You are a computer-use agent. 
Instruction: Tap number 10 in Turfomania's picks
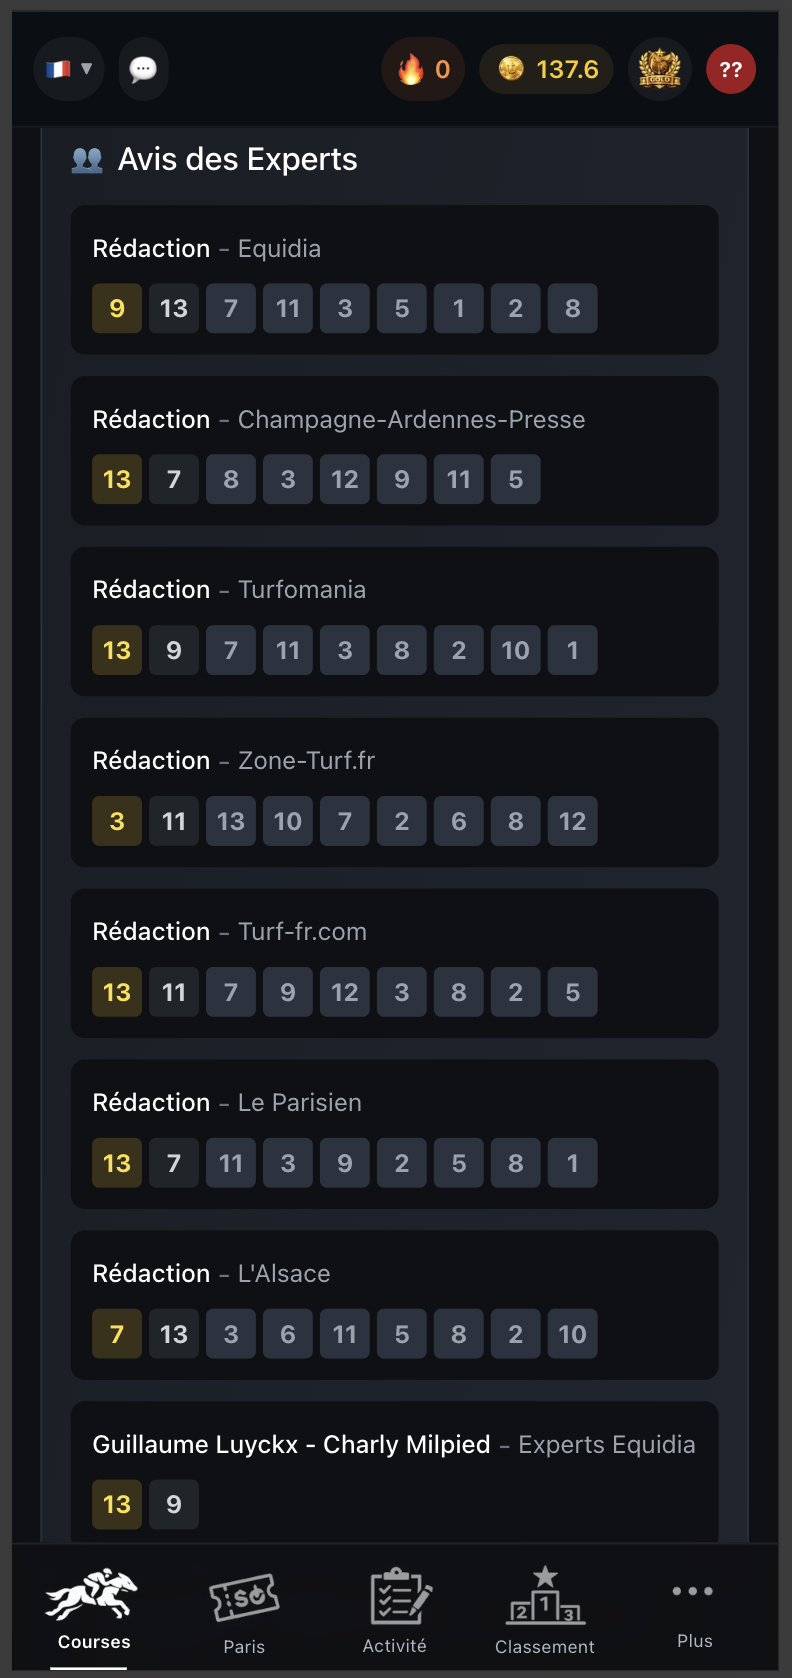click(x=516, y=650)
